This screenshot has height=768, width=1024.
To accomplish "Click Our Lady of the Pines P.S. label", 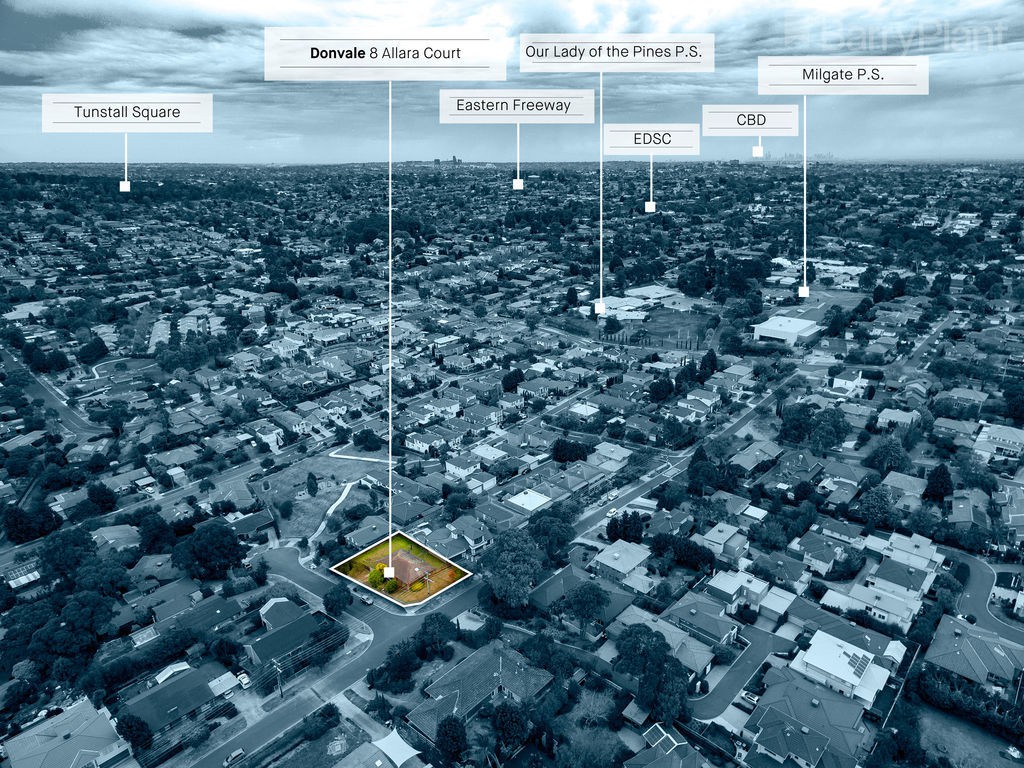I will (616, 52).
